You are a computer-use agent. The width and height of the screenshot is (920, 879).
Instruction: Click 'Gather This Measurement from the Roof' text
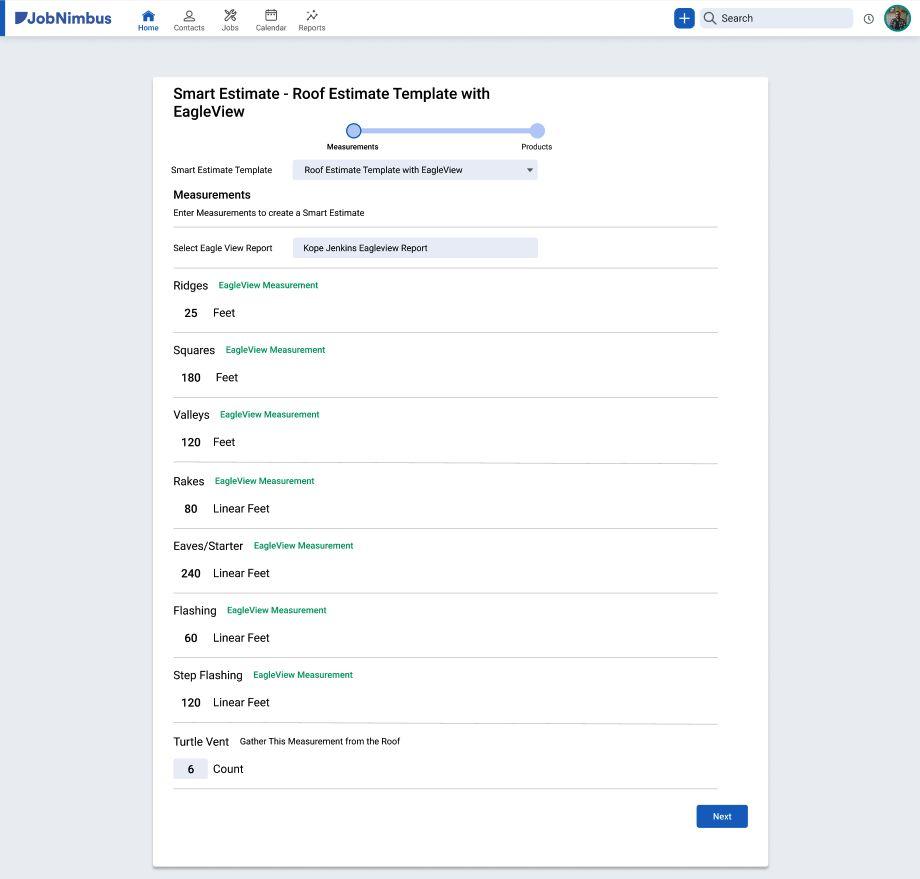320,741
